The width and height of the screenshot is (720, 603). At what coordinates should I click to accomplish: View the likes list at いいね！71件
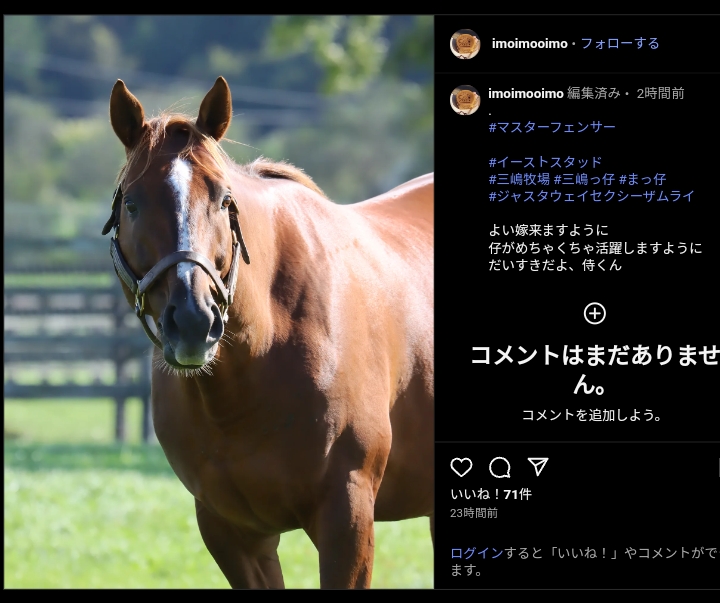[x=491, y=494]
